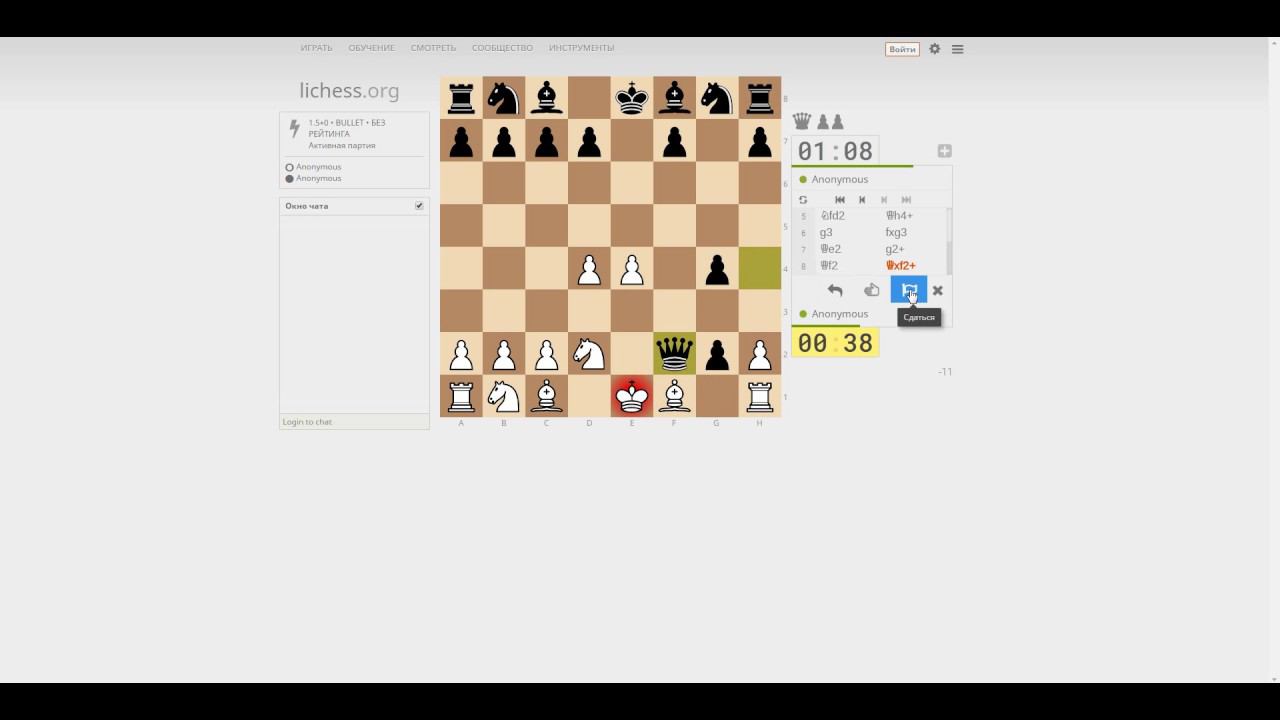Click the lichess.org logo link
The width and height of the screenshot is (1280, 720).
[x=349, y=91]
